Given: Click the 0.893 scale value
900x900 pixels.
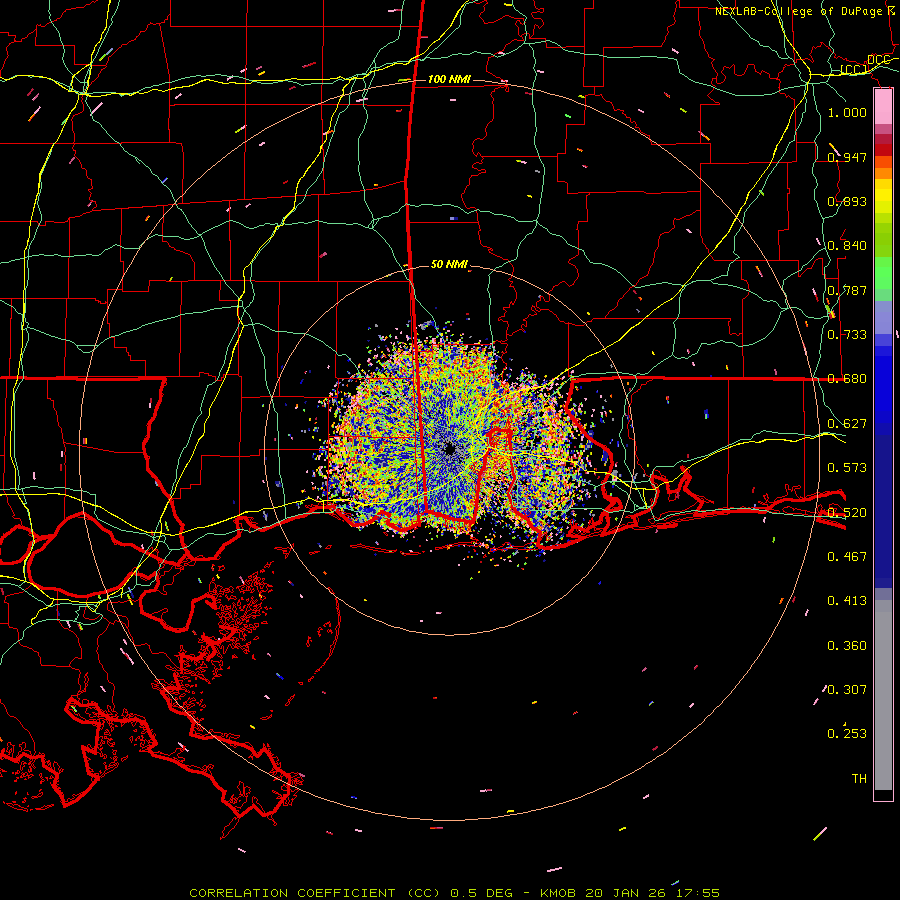Looking at the screenshot, I should click(x=847, y=201).
